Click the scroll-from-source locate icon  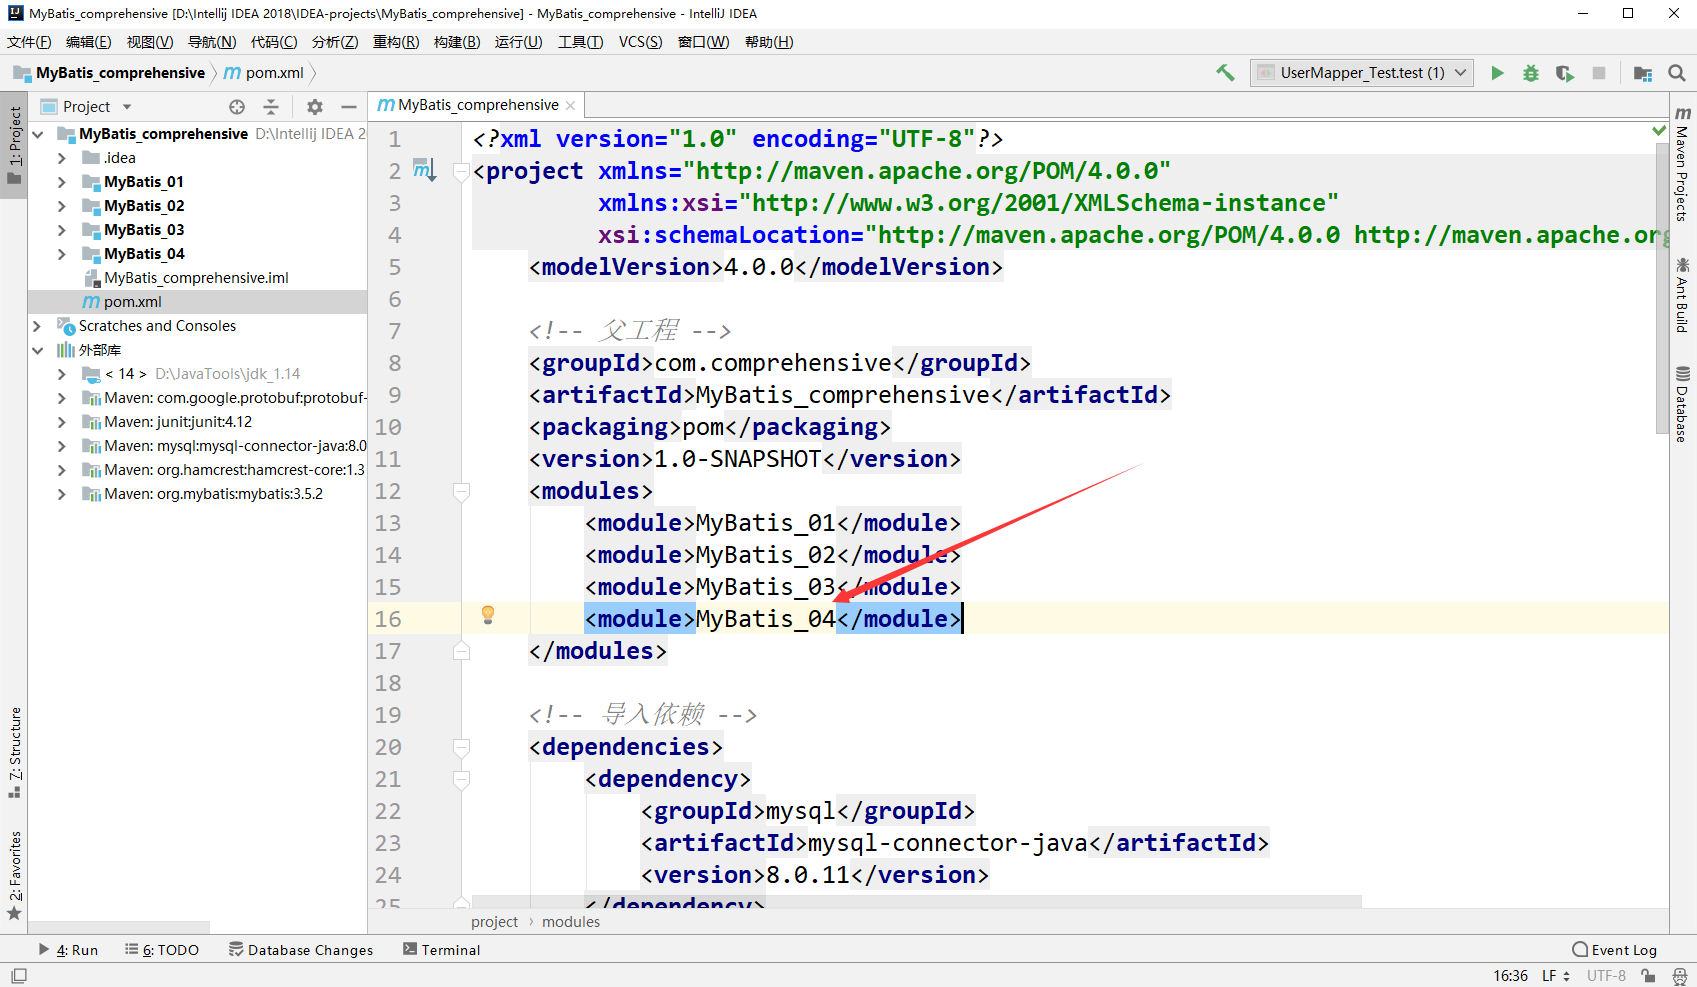[x=237, y=107]
